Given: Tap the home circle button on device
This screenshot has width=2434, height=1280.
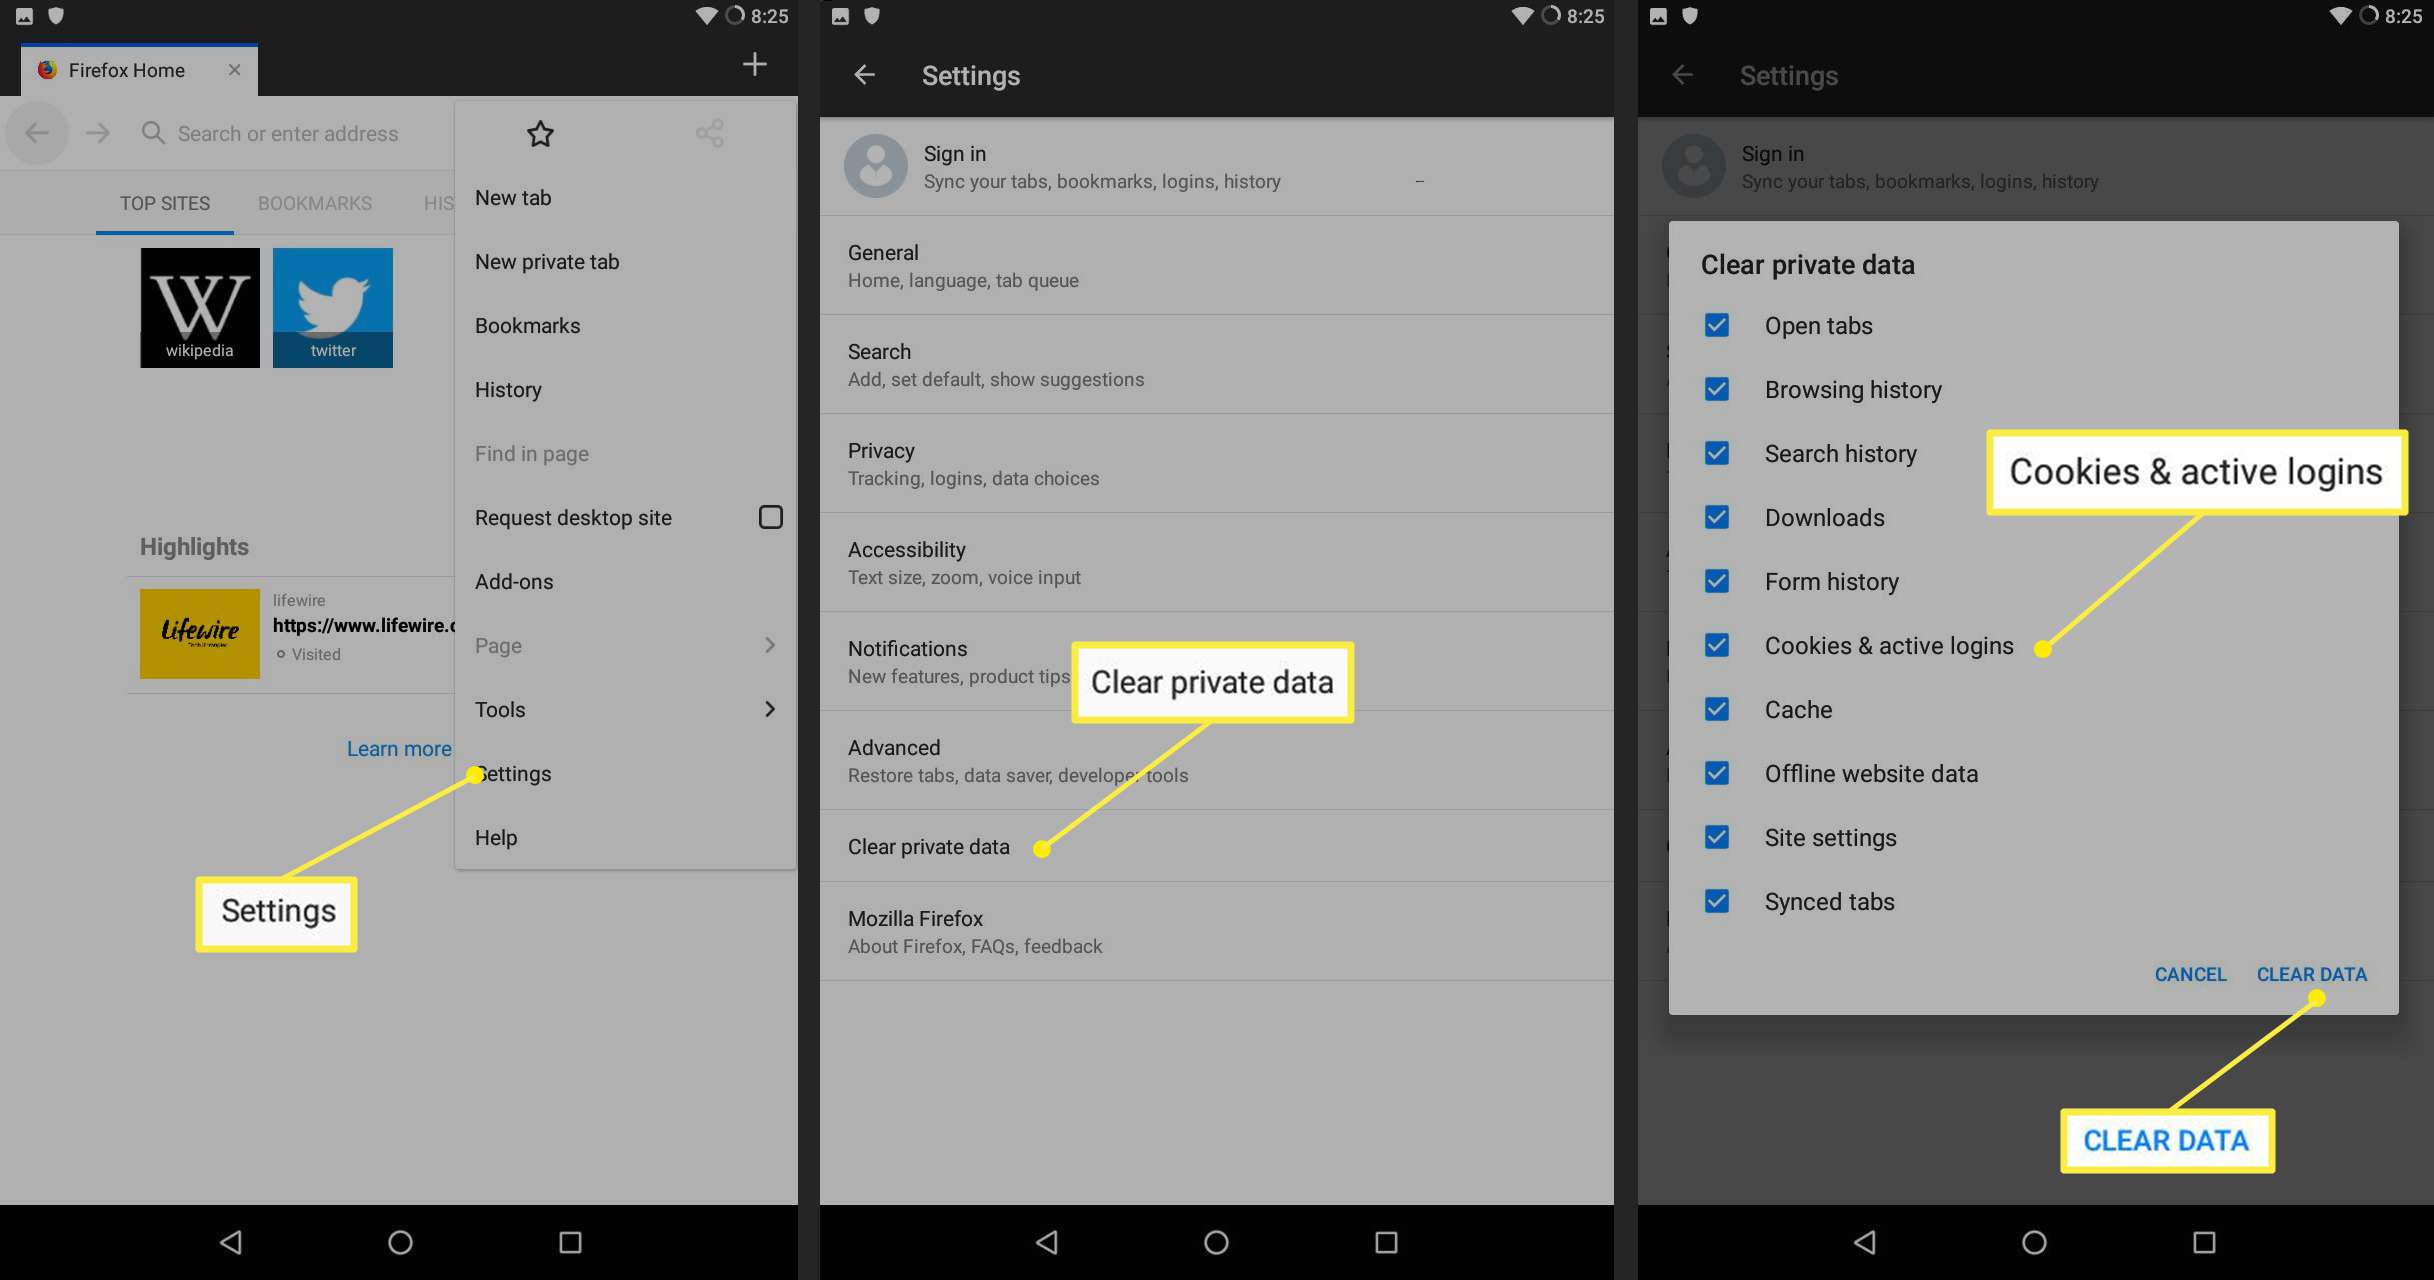Looking at the screenshot, I should 1215,1241.
